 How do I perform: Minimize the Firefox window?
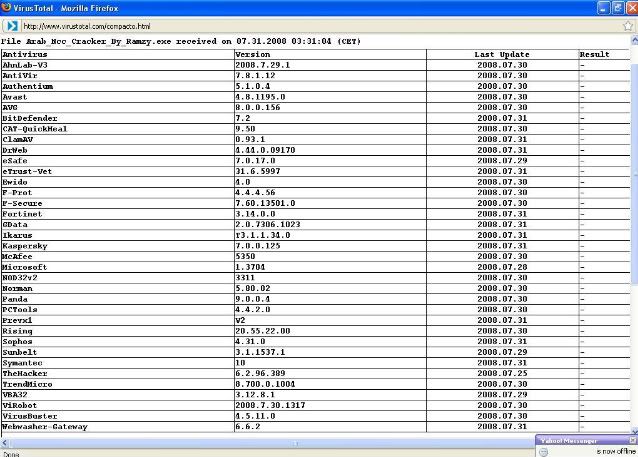click(x=603, y=8)
